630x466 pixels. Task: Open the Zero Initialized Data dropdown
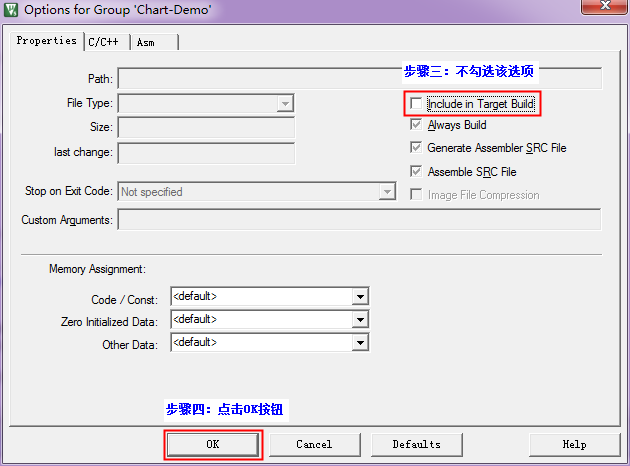pos(360,320)
